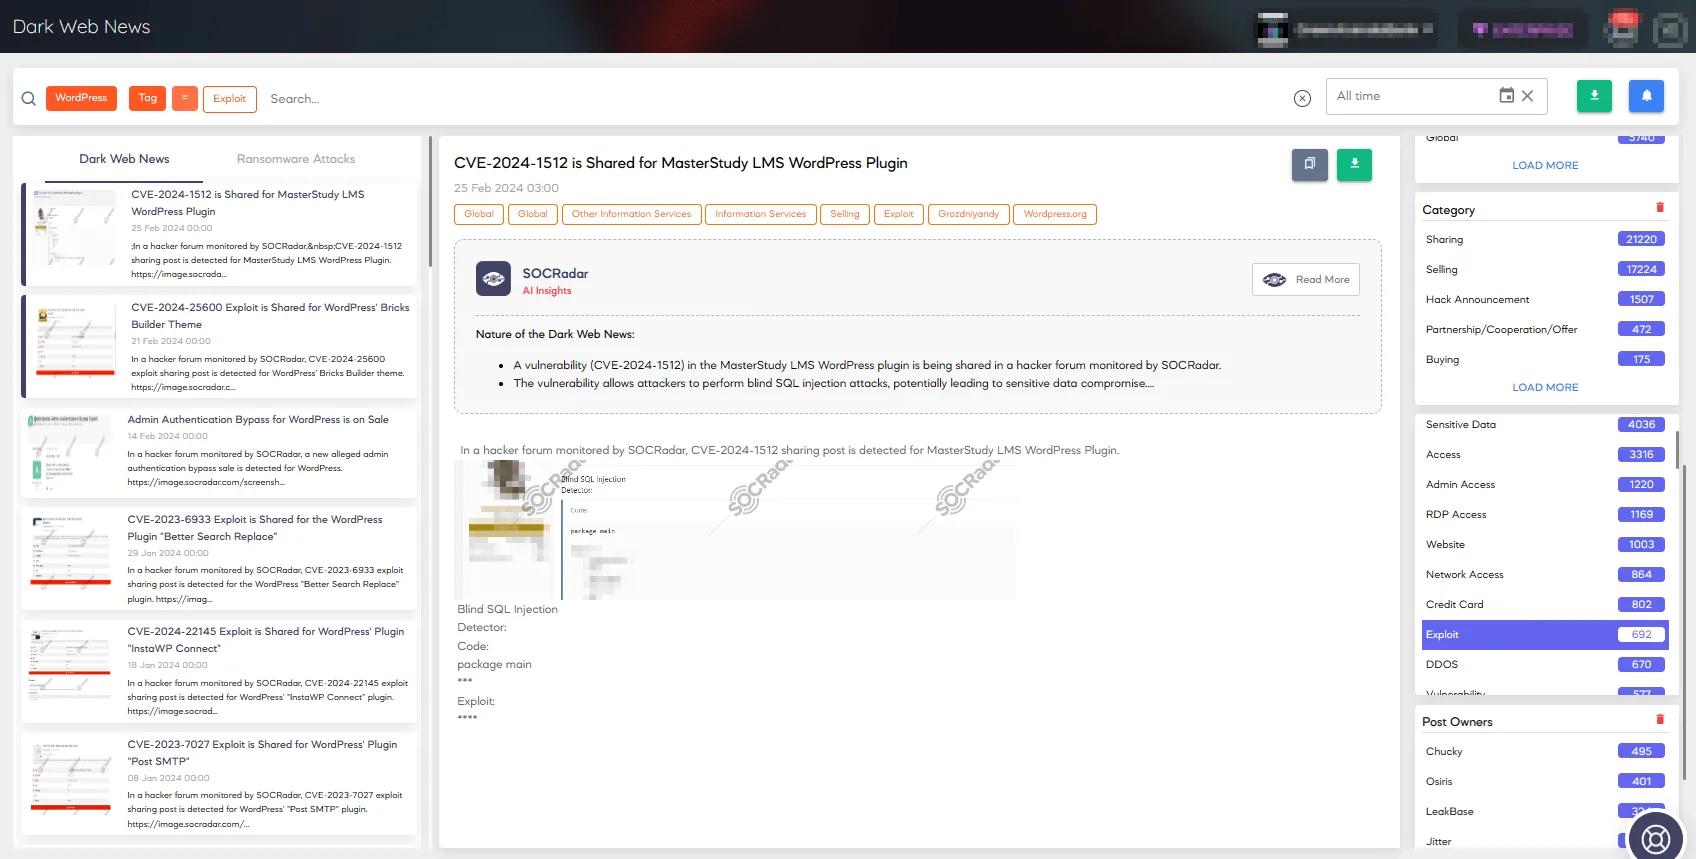Focus the Search text field
Image resolution: width=1696 pixels, height=859 pixels.
pyautogui.click(x=770, y=99)
